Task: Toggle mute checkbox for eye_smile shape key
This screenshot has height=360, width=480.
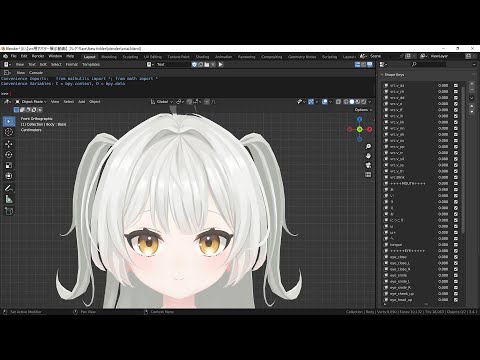Action: click(456, 275)
